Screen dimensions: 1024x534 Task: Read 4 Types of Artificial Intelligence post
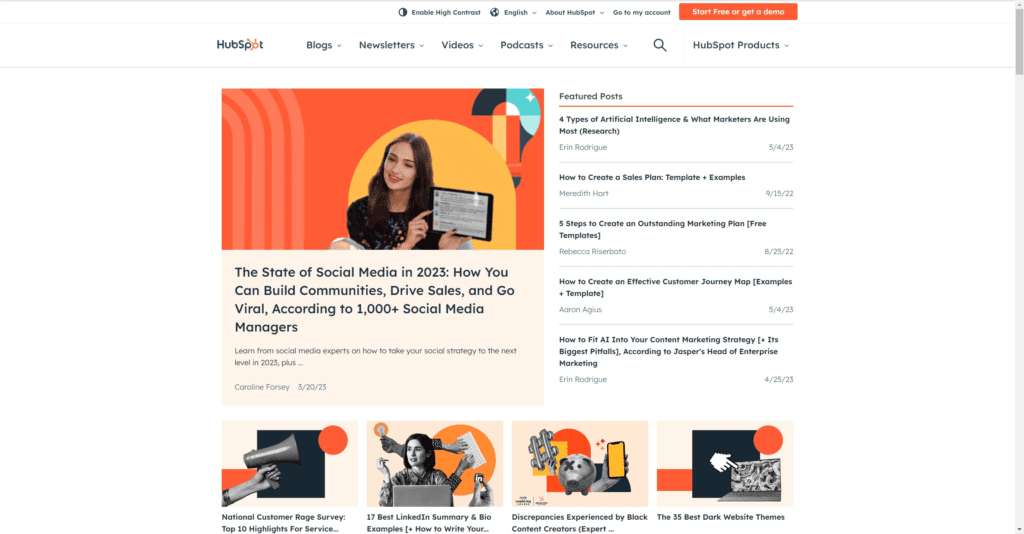pos(674,125)
